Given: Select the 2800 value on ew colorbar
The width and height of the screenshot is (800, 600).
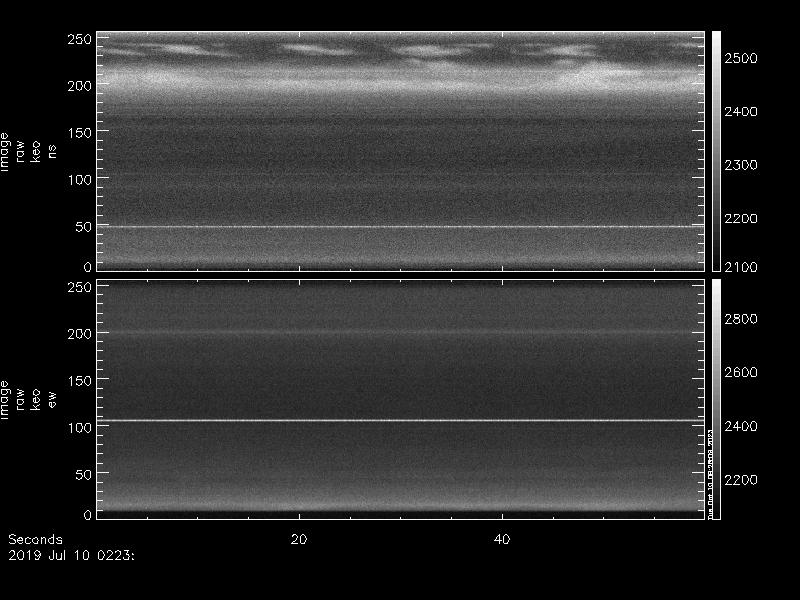Looking at the screenshot, I should click(741, 319).
